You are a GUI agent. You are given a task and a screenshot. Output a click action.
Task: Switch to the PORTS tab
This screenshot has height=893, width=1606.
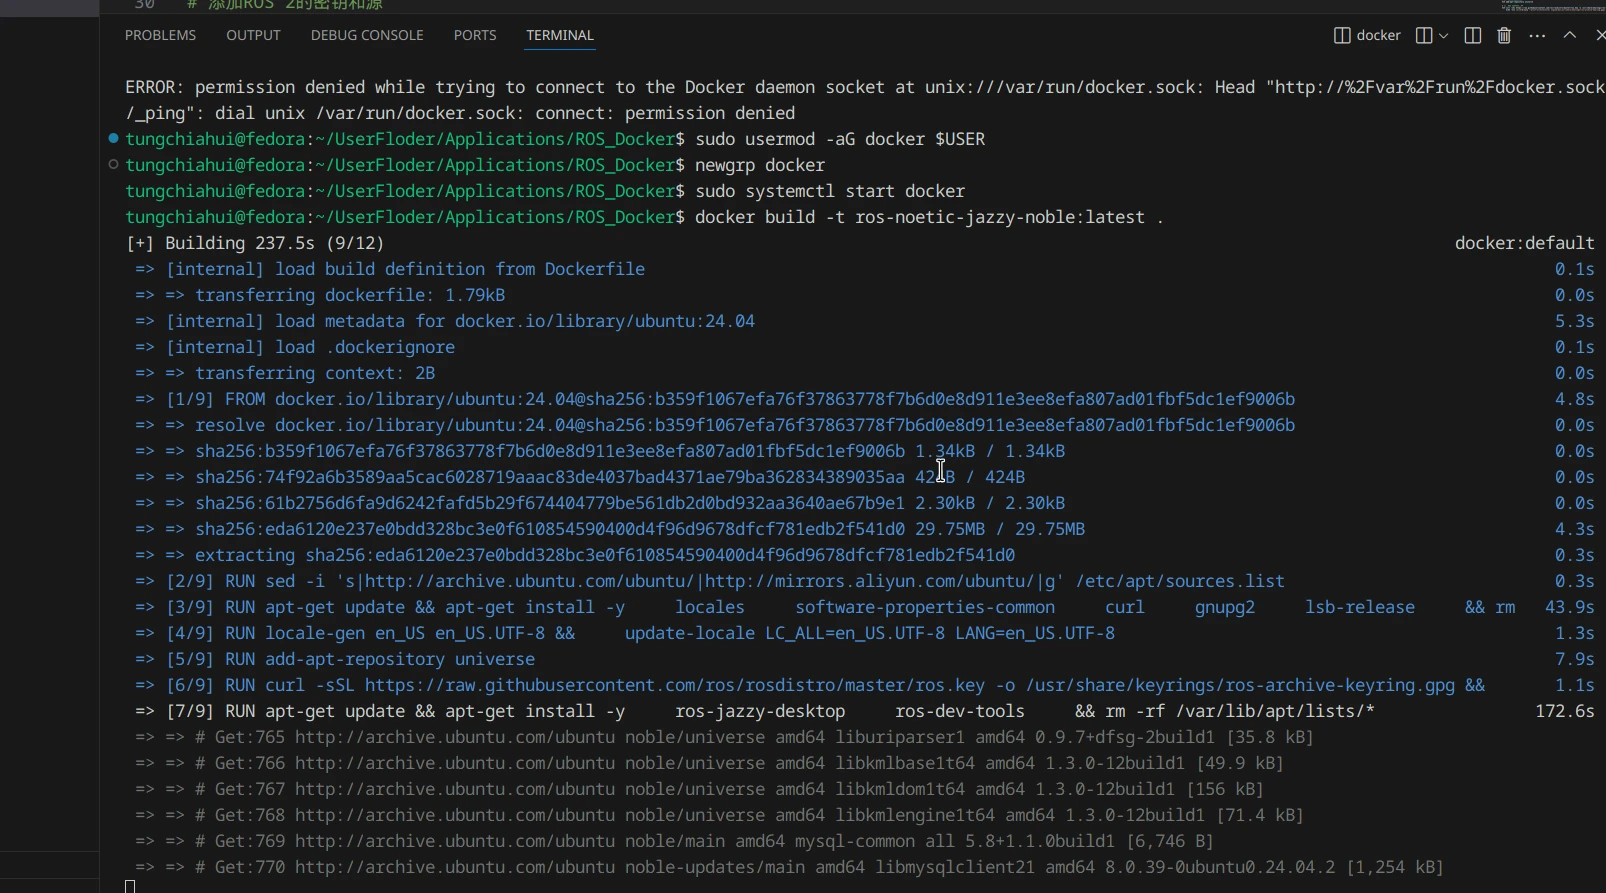[475, 35]
